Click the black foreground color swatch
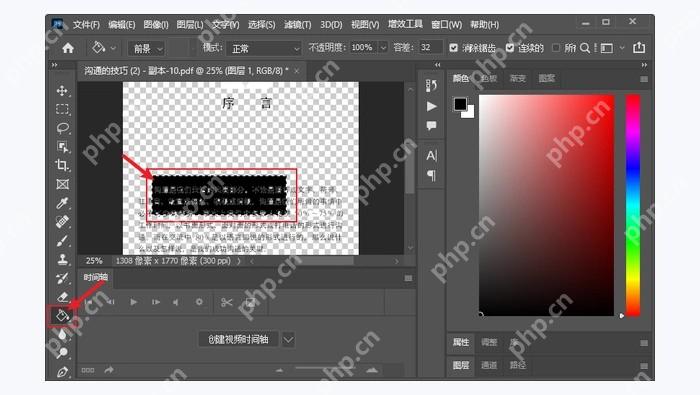This screenshot has height=395, width=700. tap(460, 104)
